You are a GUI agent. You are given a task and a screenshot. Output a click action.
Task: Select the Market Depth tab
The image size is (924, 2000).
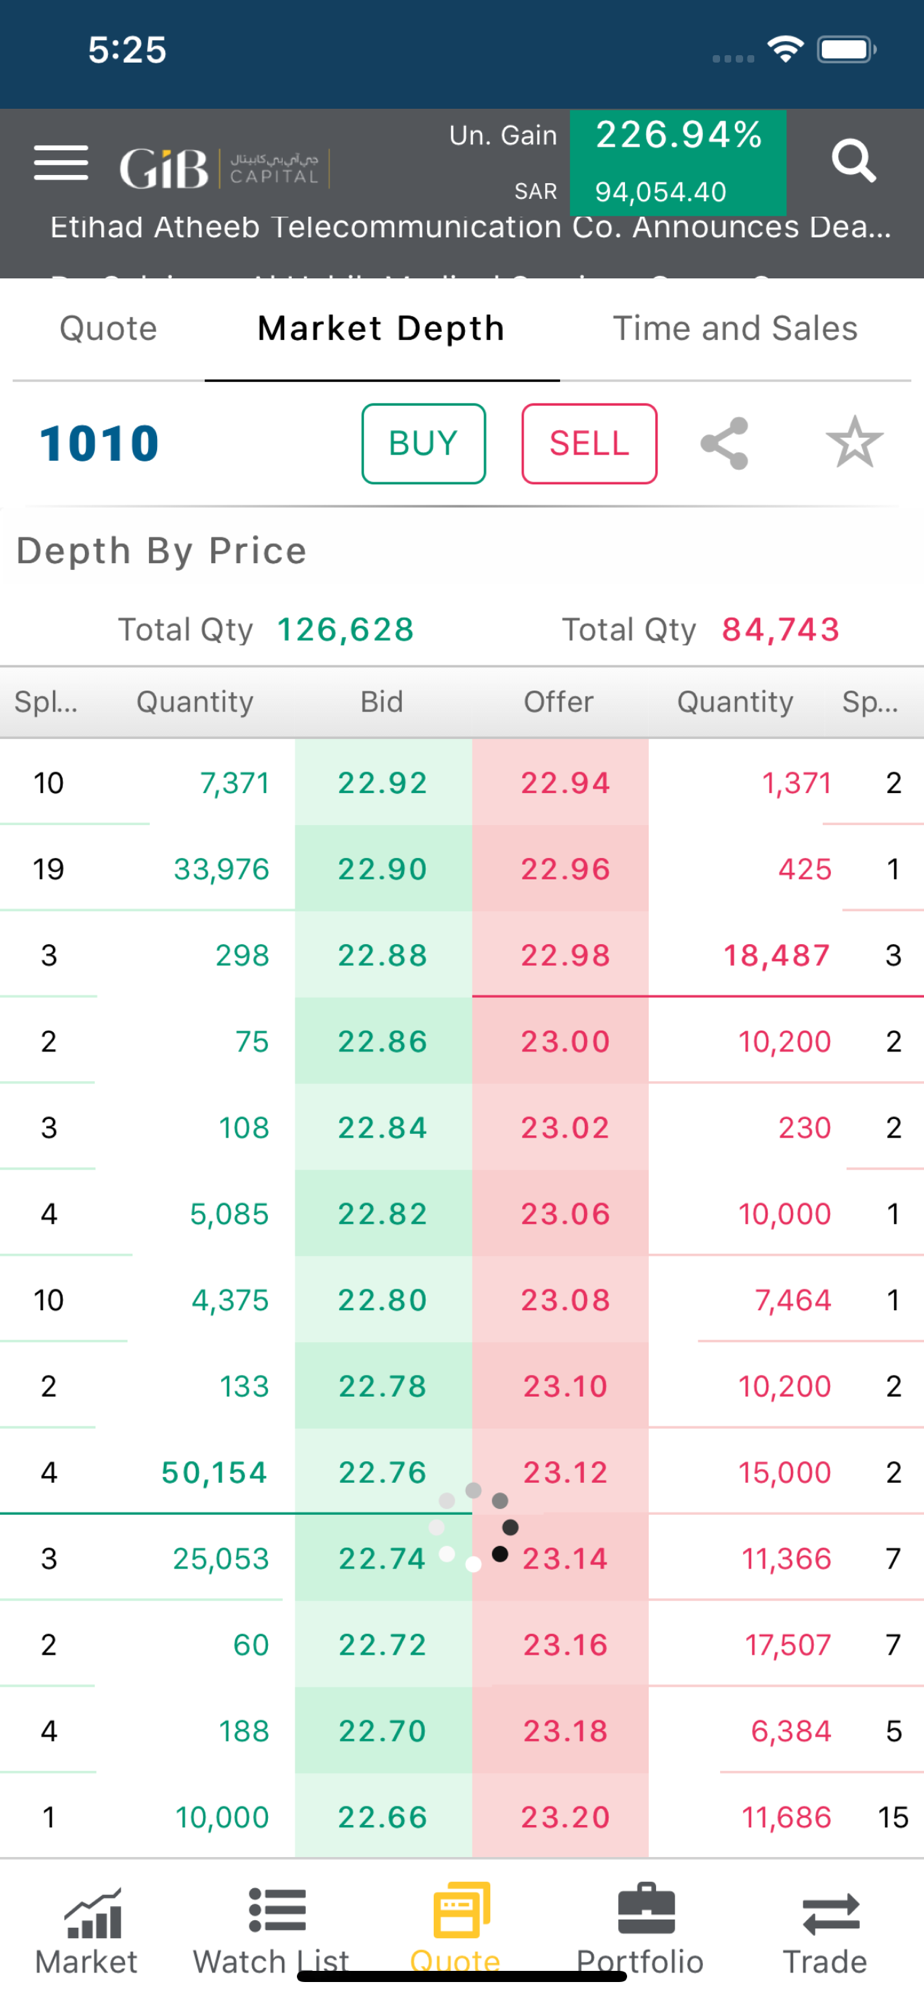[381, 329]
